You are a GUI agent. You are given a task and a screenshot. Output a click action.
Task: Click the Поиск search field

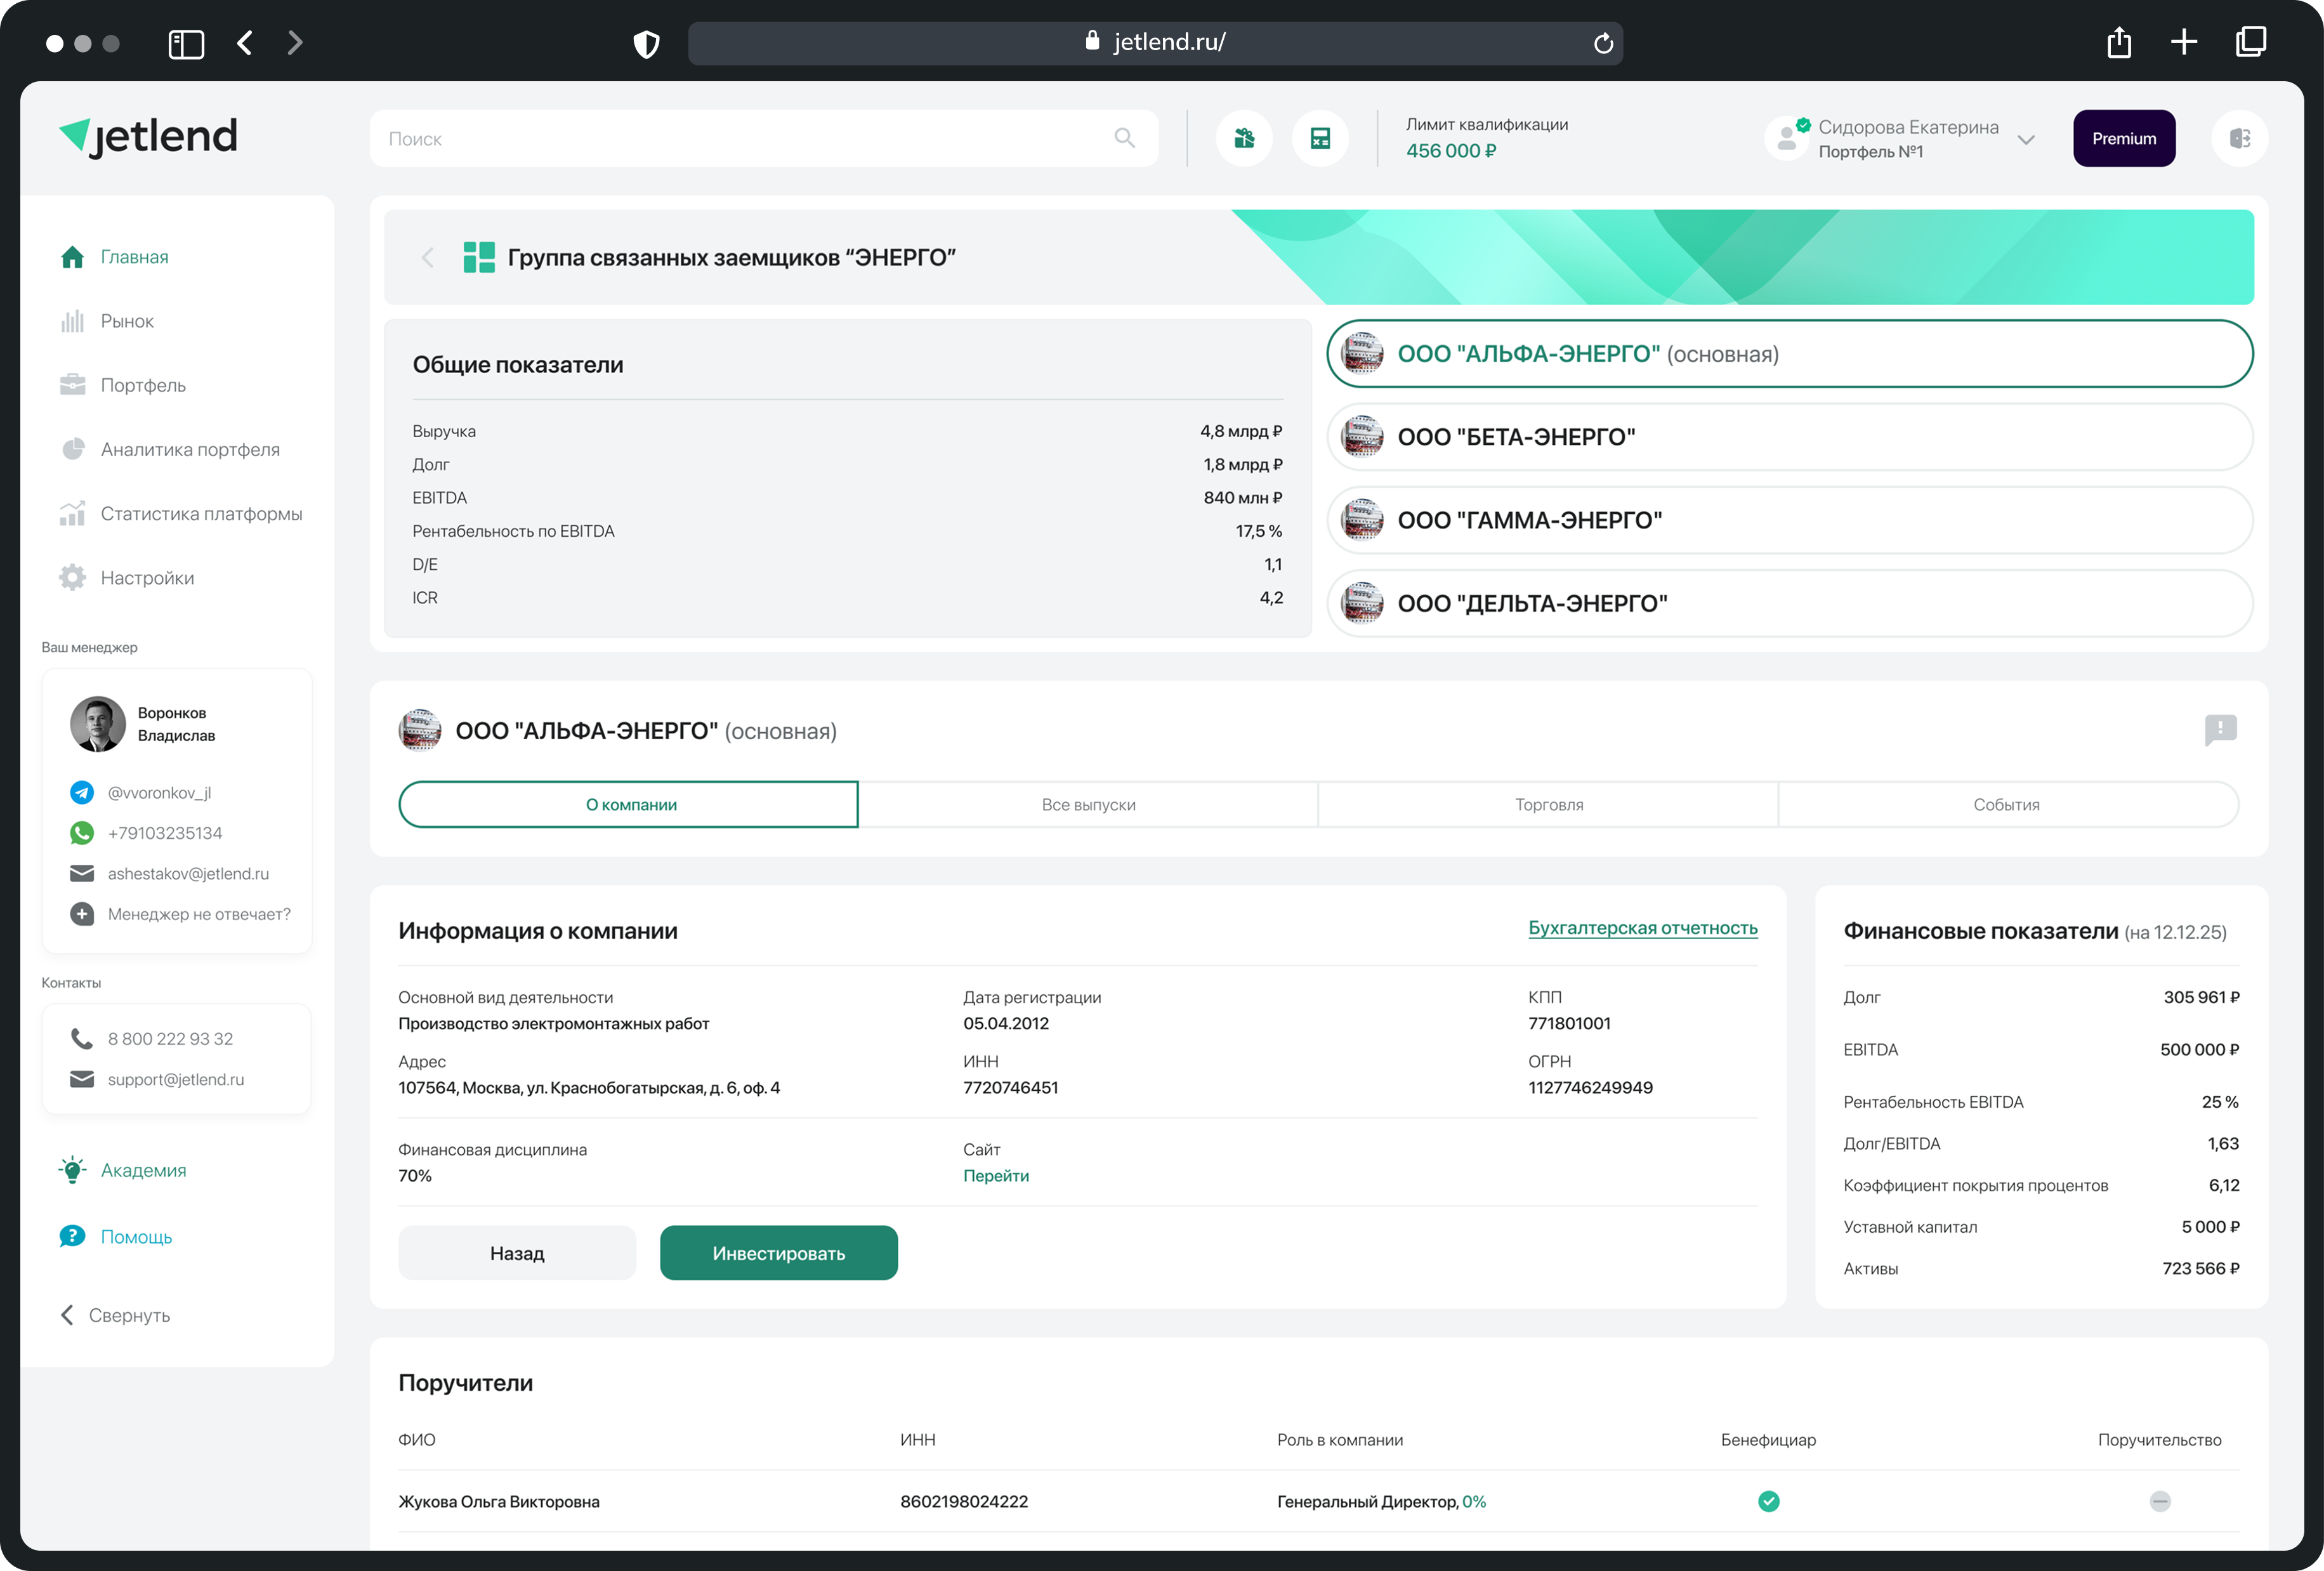click(764, 138)
